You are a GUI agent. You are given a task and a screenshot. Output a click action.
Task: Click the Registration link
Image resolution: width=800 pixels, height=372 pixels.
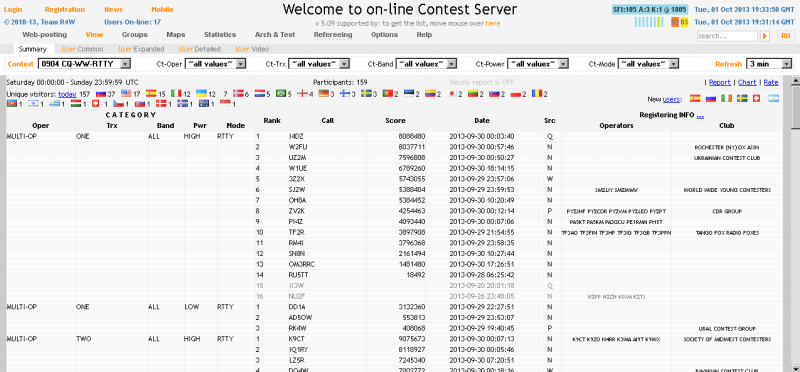coord(65,10)
